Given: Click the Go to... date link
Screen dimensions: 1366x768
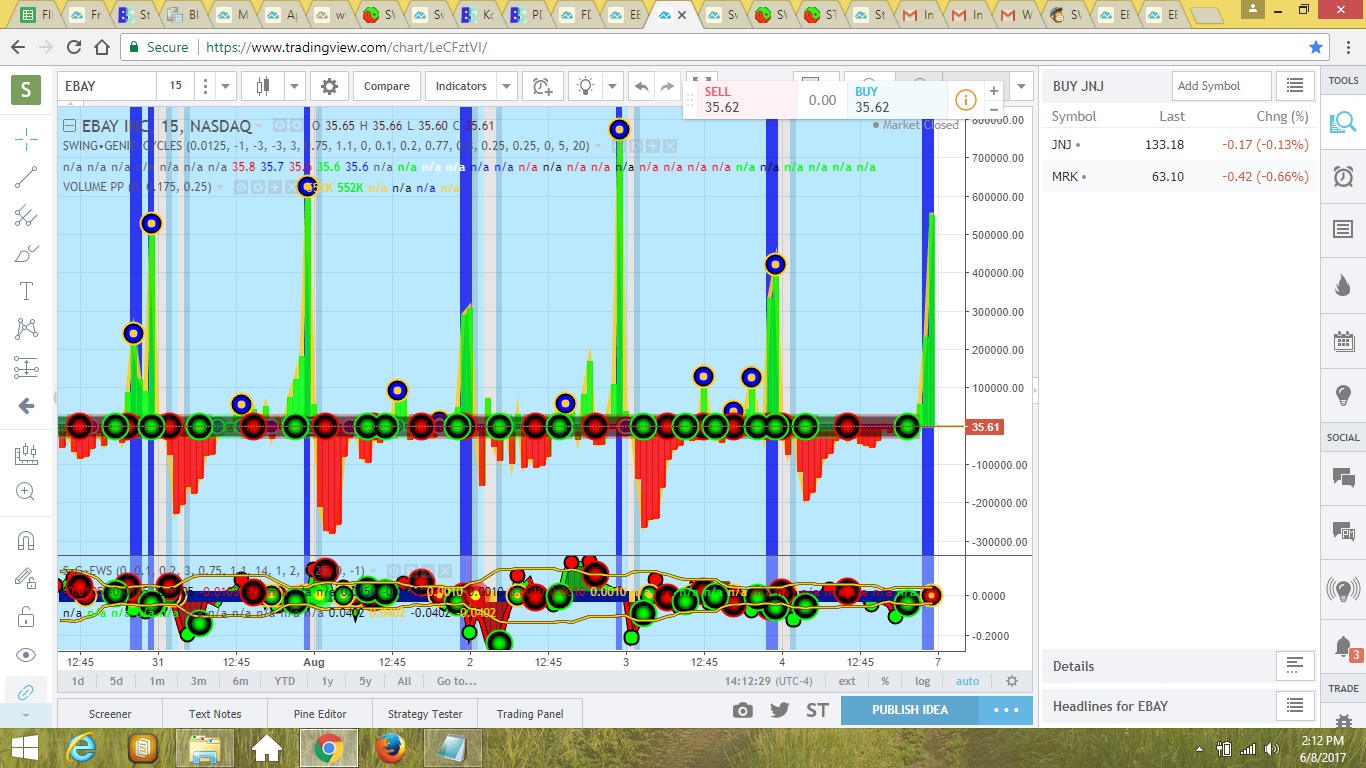Looking at the screenshot, I should (x=456, y=681).
